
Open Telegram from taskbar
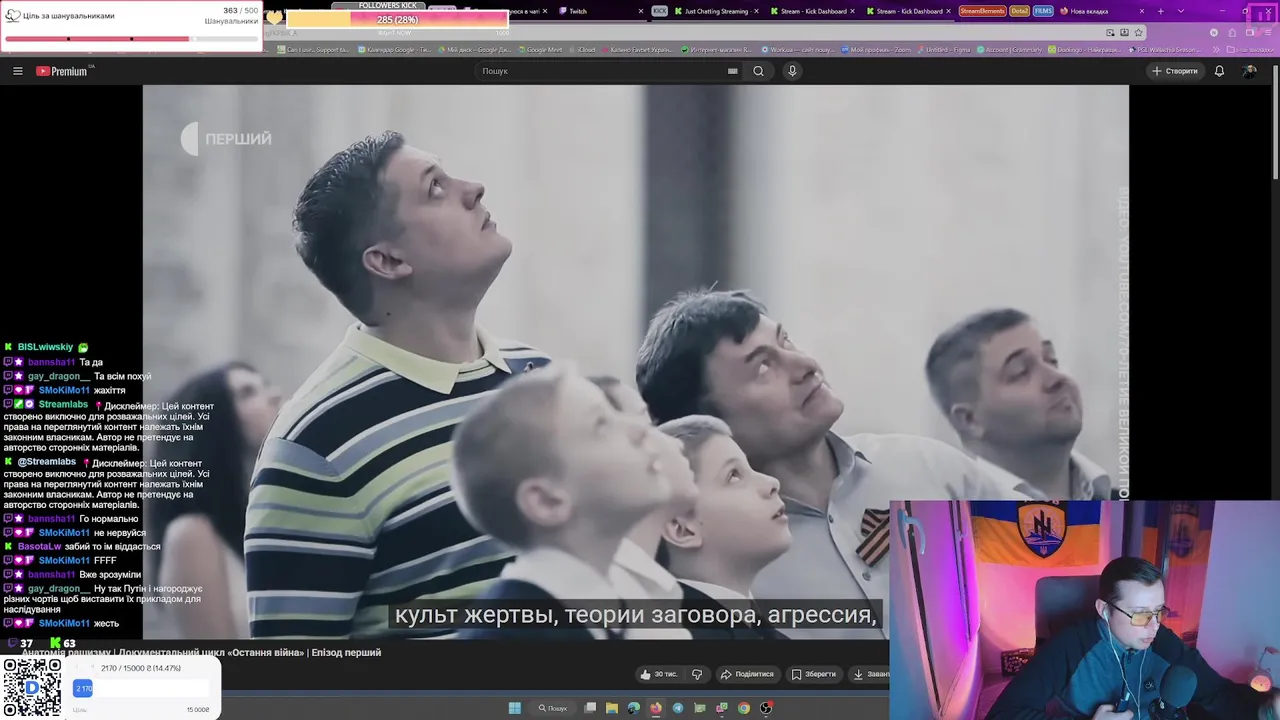(678, 708)
